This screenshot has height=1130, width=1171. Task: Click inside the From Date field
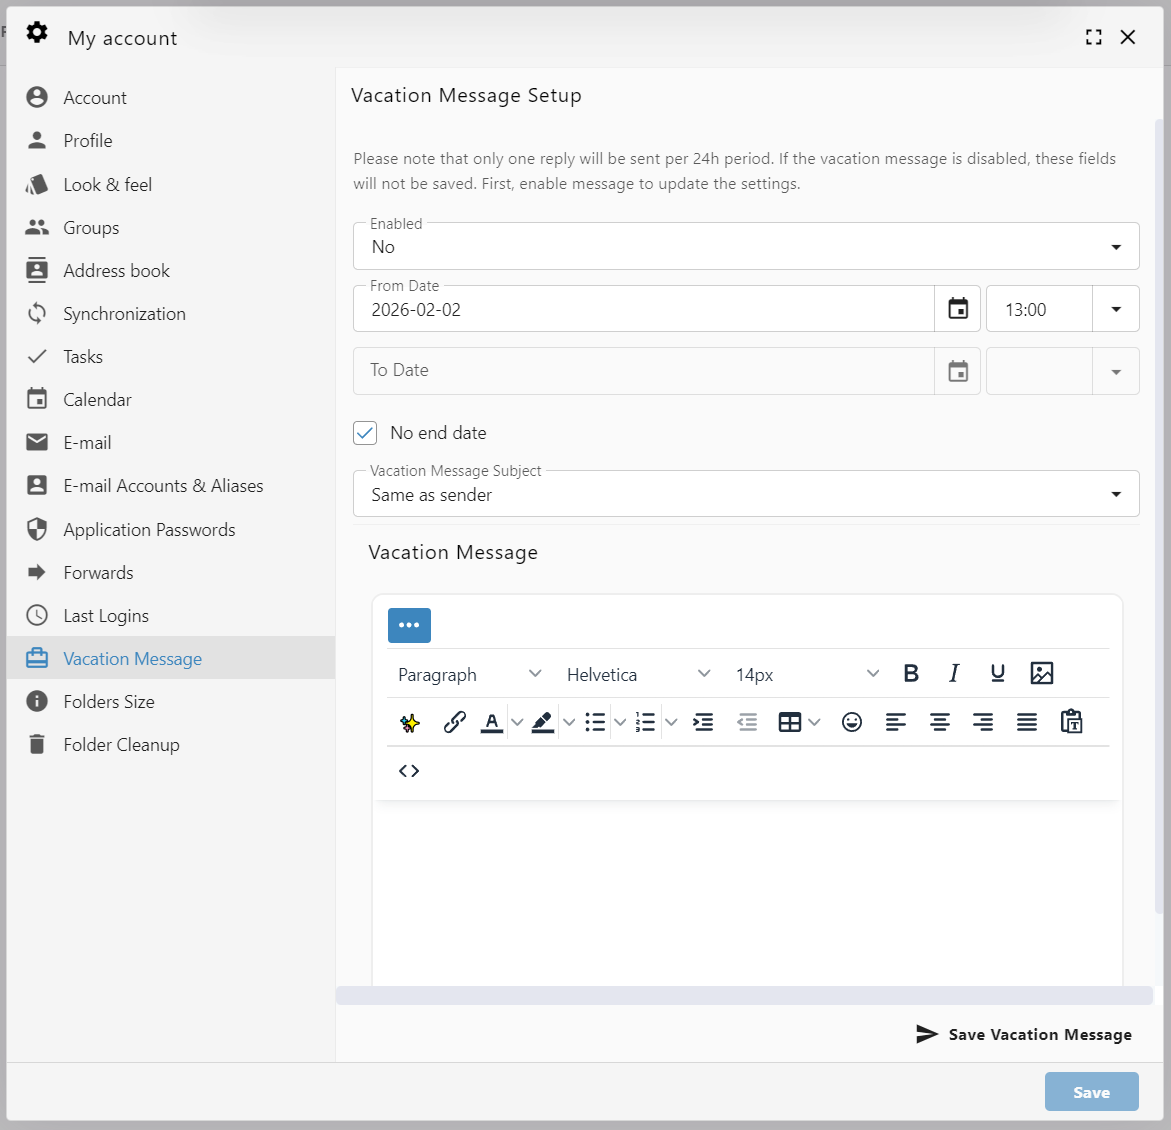coord(640,310)
